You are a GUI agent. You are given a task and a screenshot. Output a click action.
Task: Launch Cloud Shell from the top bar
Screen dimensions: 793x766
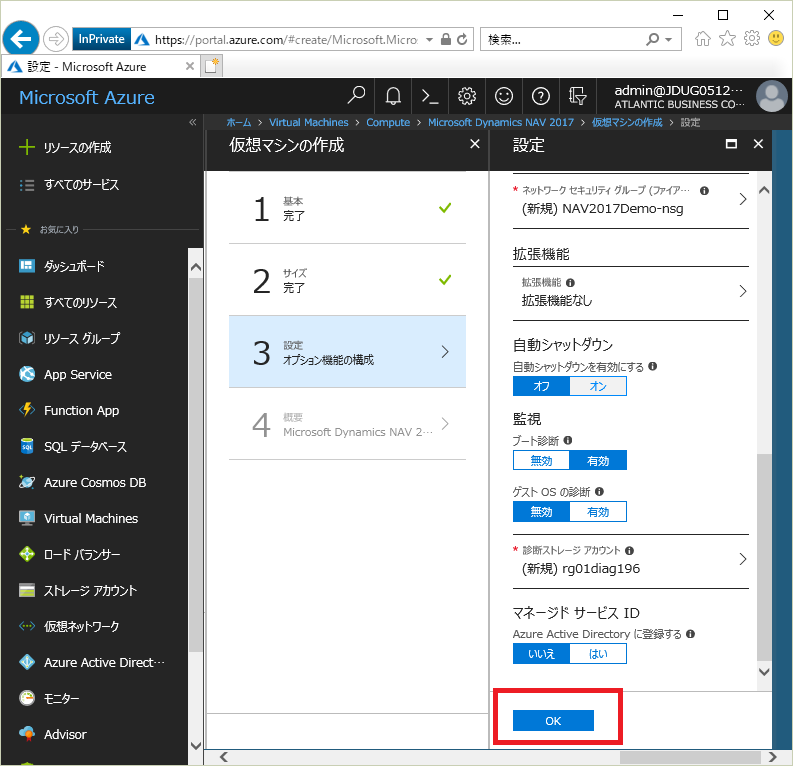coord(430,96)
